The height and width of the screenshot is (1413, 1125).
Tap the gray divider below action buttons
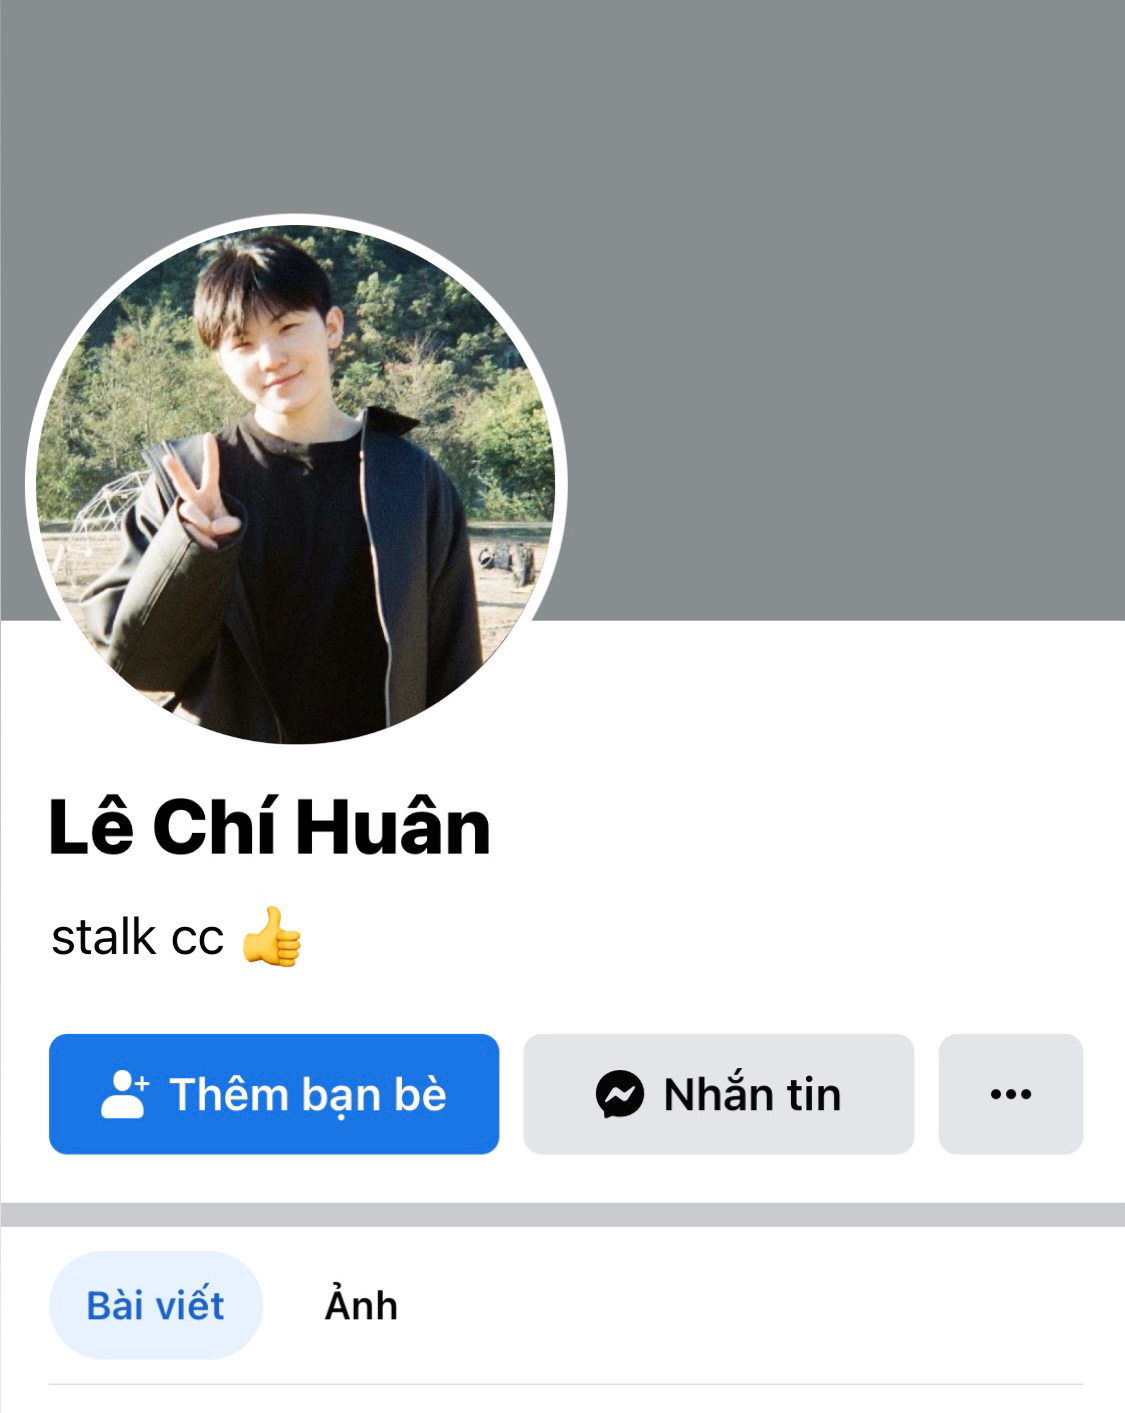(562, 1214)
